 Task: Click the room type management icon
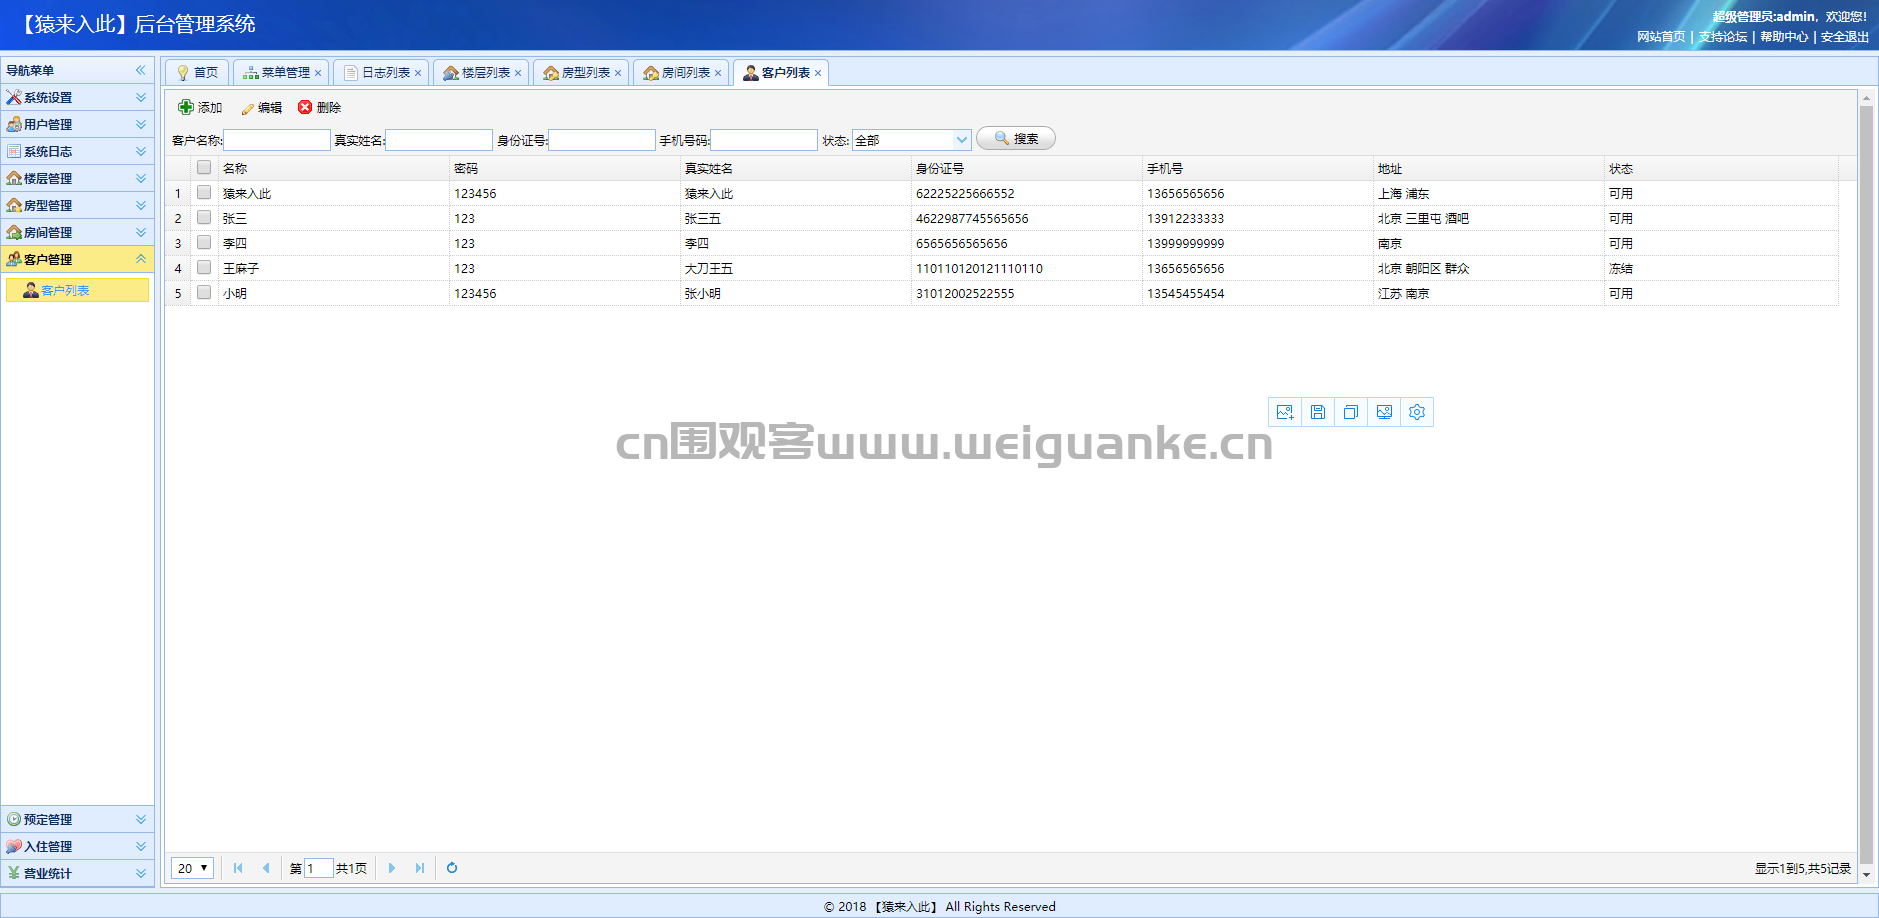(x=14, y=205)
